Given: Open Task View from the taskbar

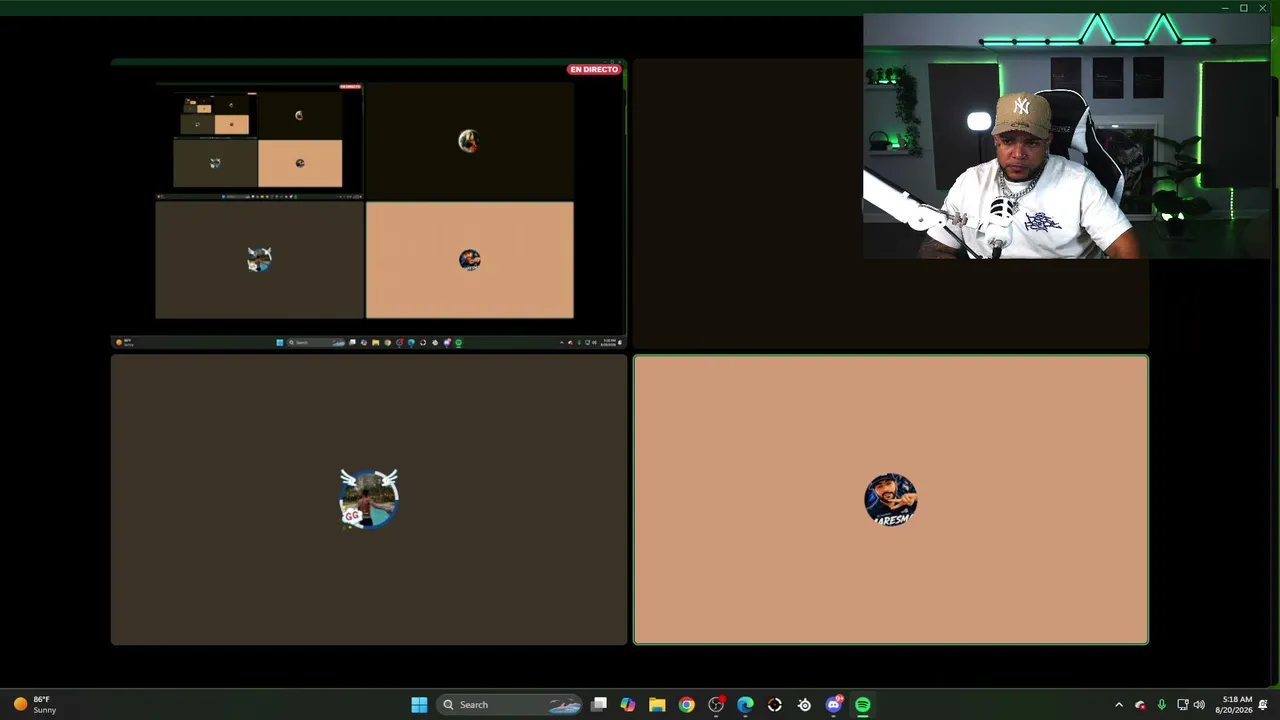Looking at the screenshot, I should [599, 705].
